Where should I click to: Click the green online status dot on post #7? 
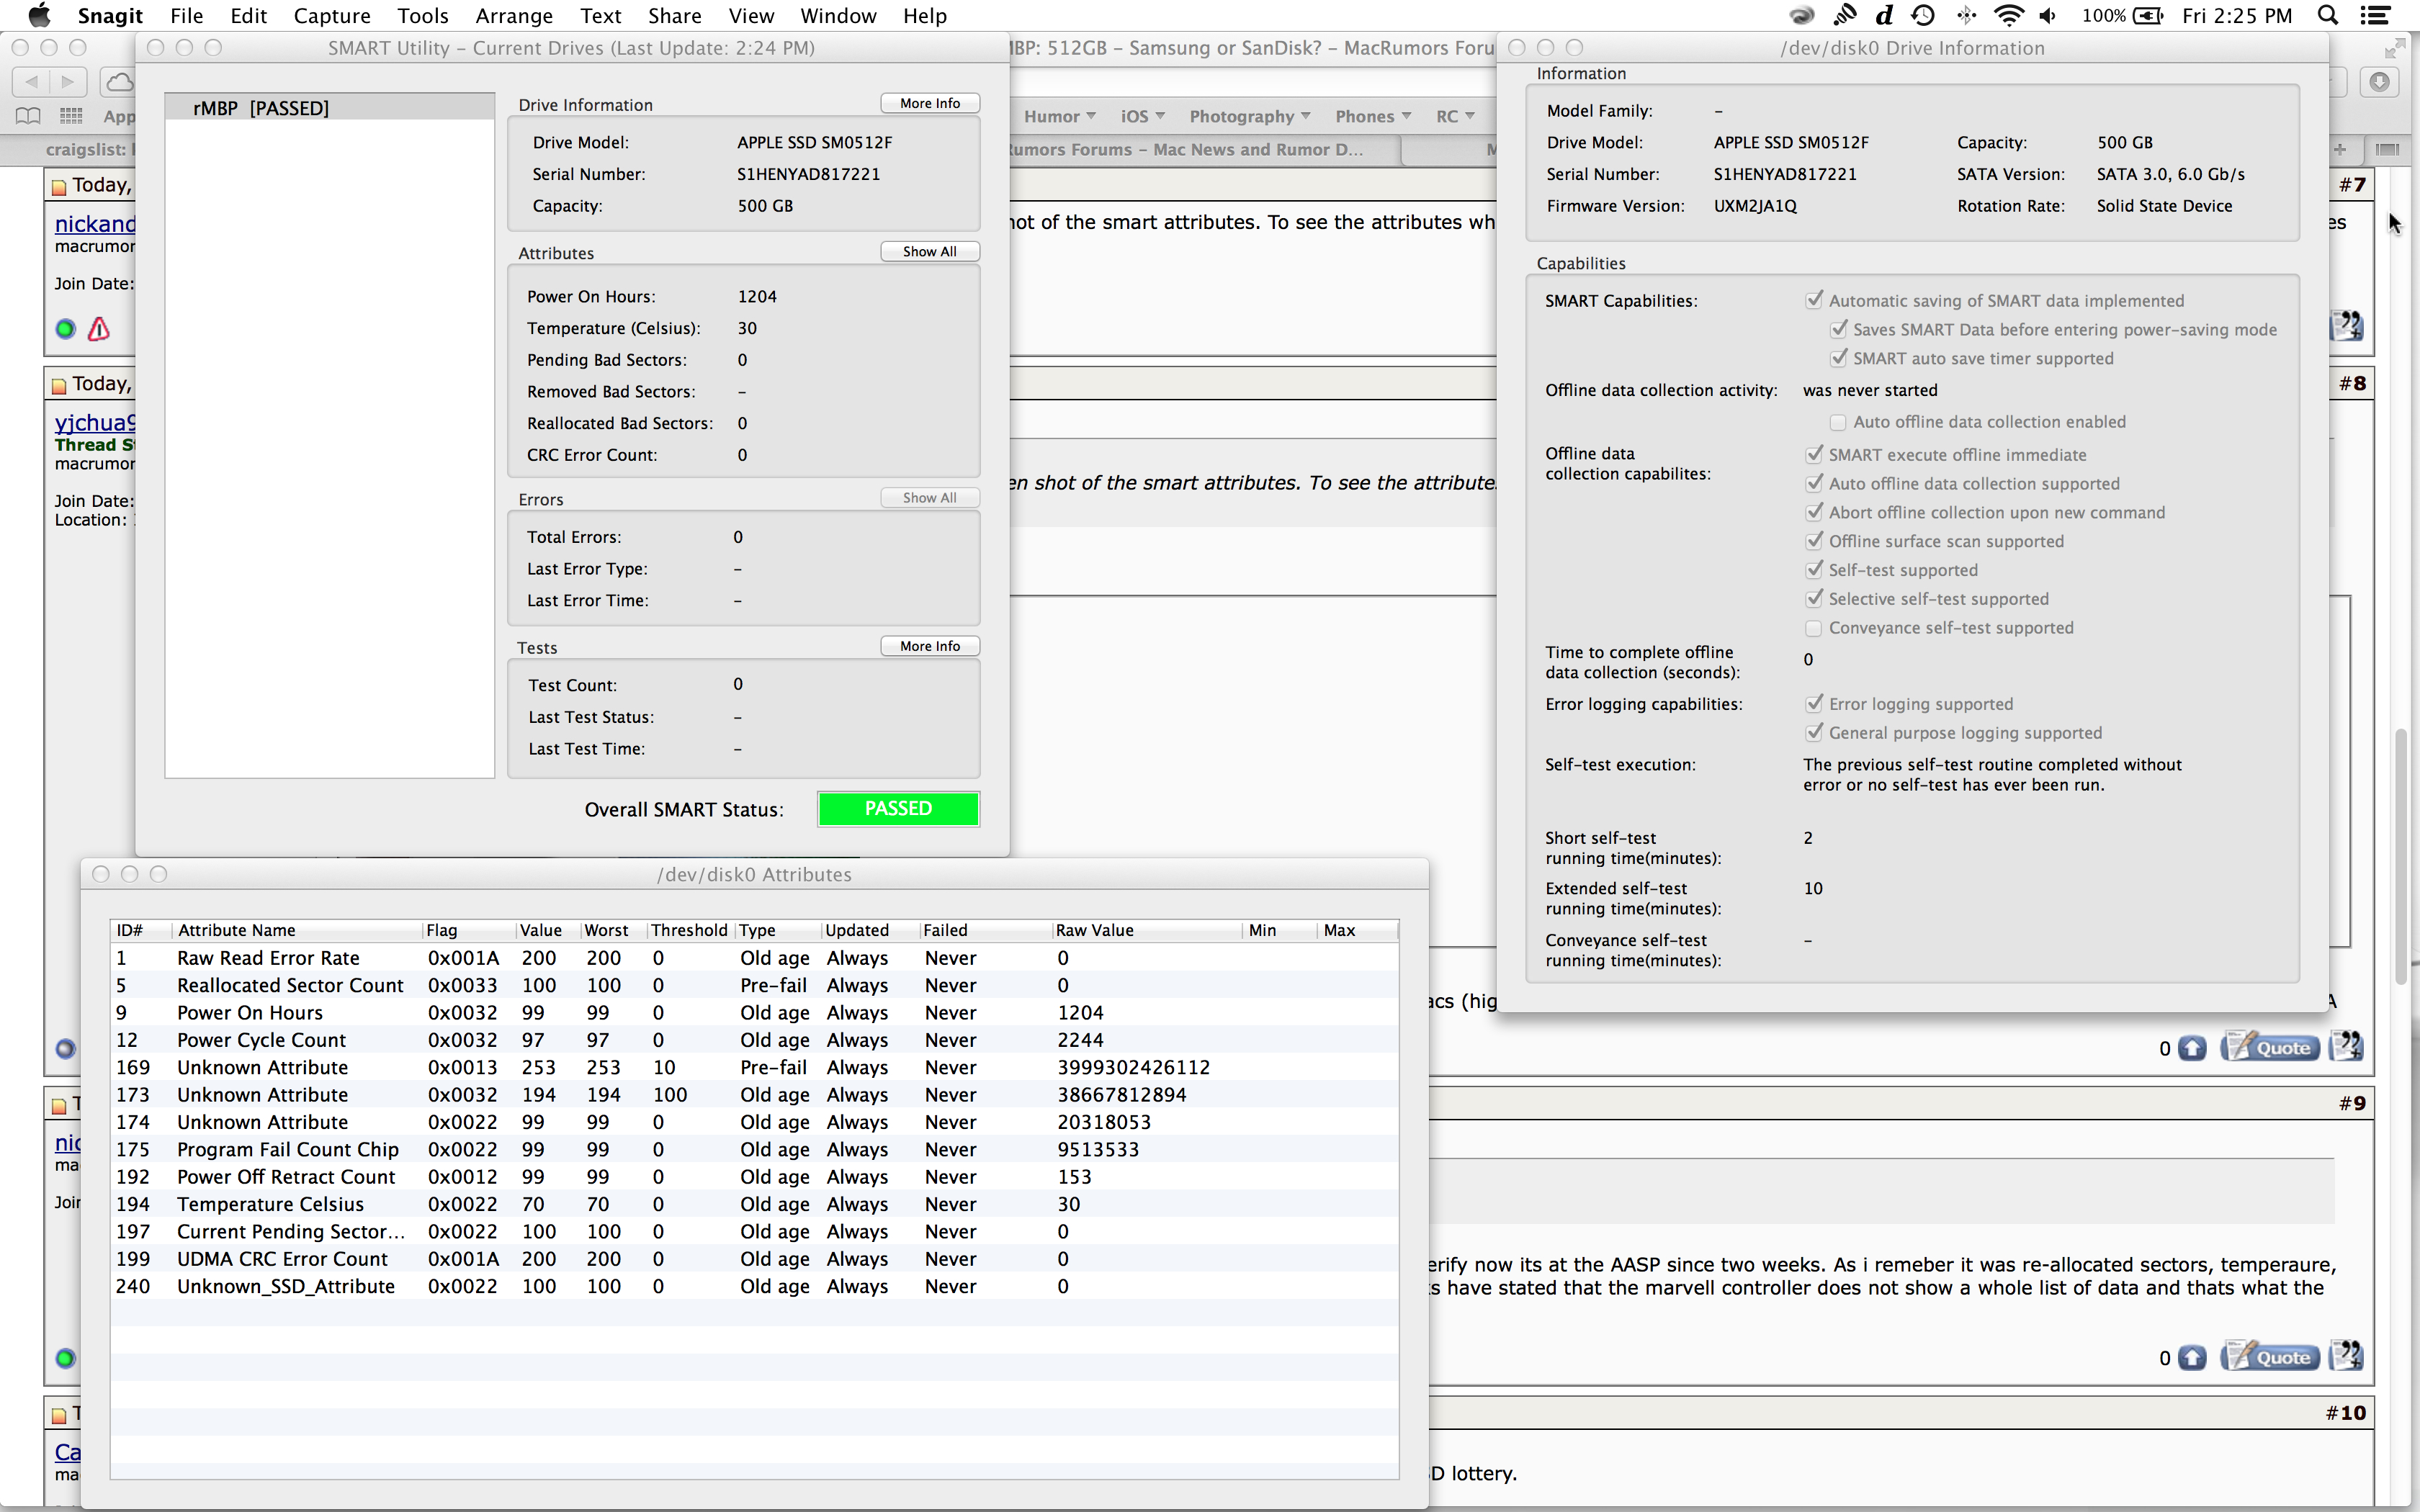[x=66, y=328]
